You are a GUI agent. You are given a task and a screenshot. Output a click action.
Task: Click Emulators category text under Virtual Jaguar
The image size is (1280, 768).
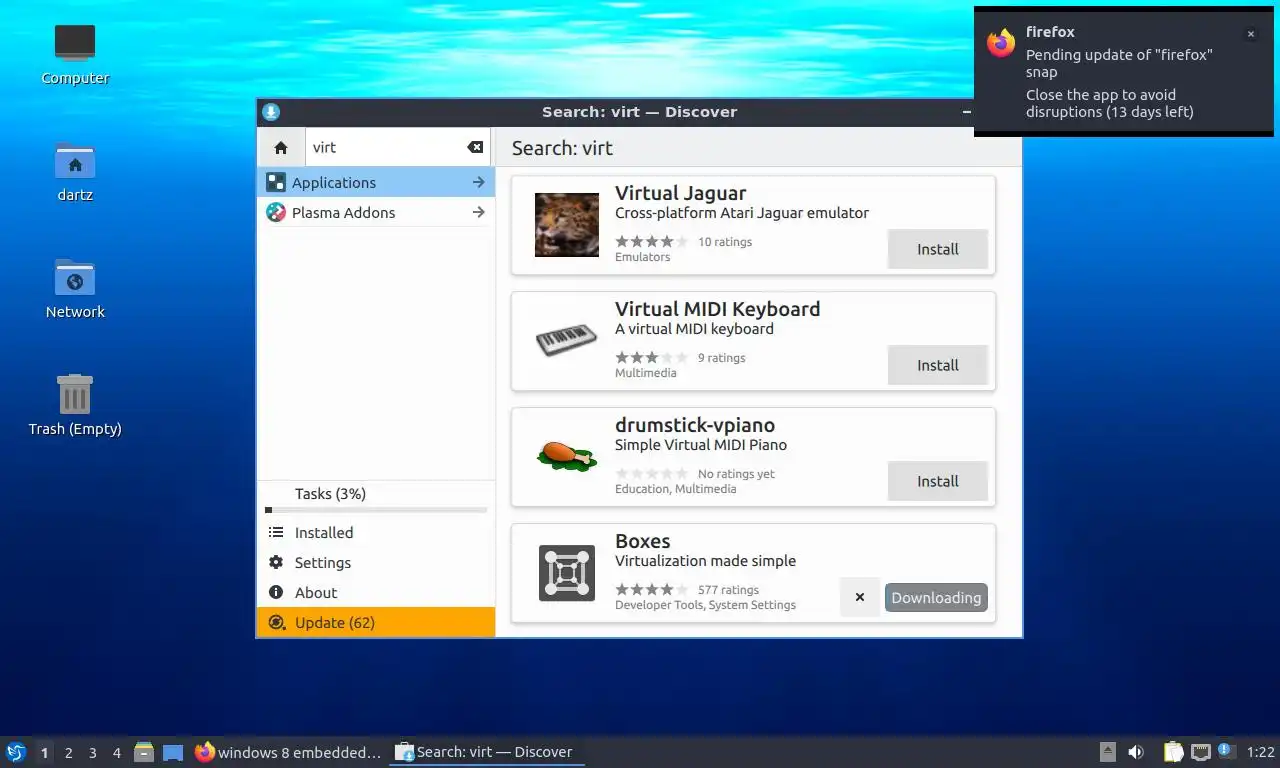(642, 257)
